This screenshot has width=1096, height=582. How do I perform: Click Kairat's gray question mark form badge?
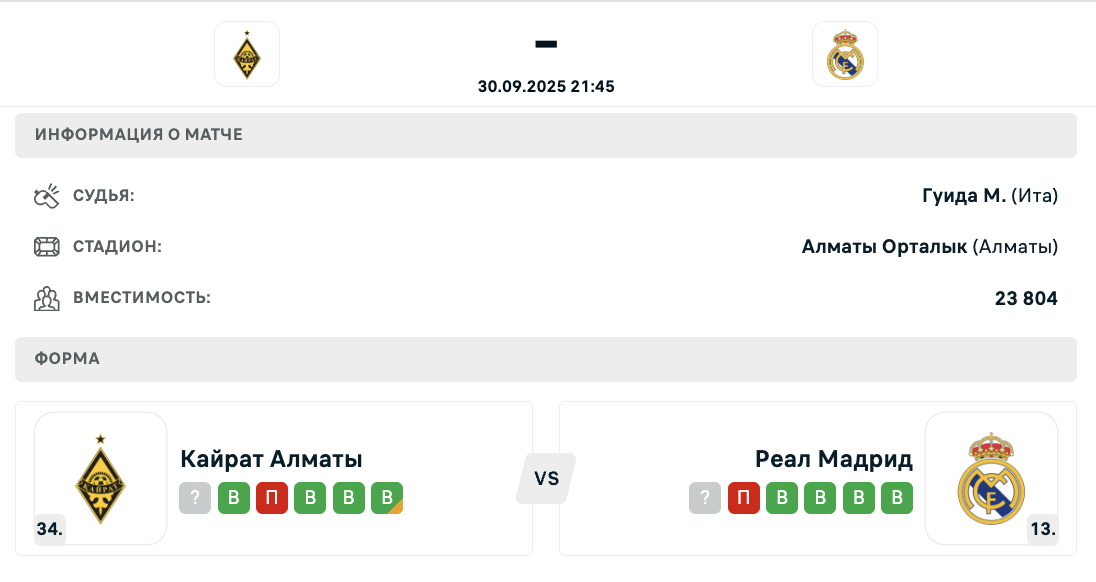[x=195, y=498]
